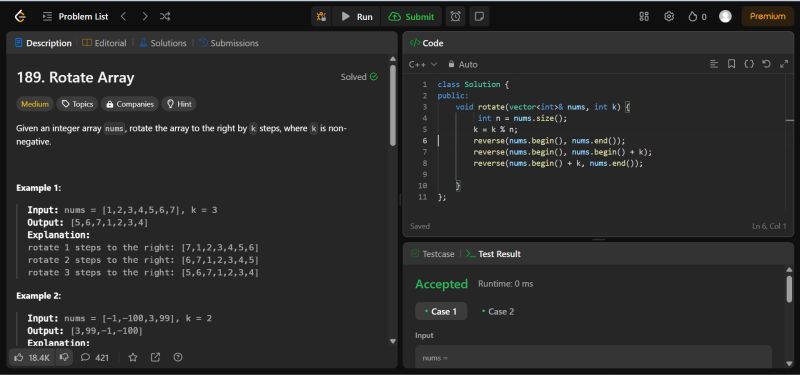Toggle the dislike thumbs-down button
The width and height of the screenshot is (800, 375).
(64, 358)
